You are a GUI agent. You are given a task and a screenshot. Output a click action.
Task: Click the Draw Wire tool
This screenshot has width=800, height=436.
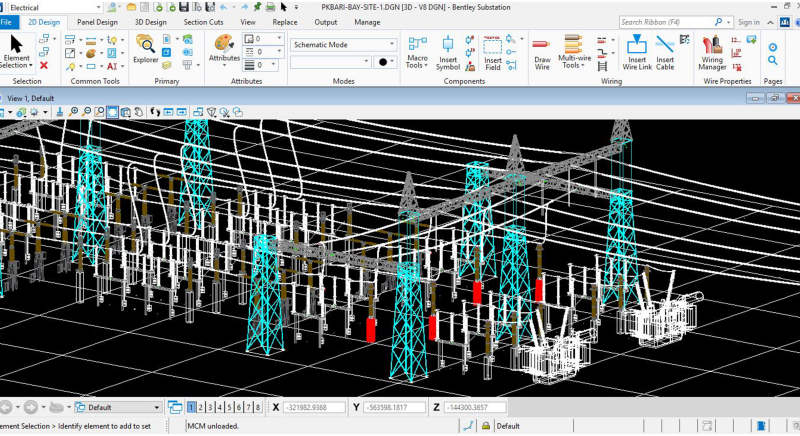541,52
